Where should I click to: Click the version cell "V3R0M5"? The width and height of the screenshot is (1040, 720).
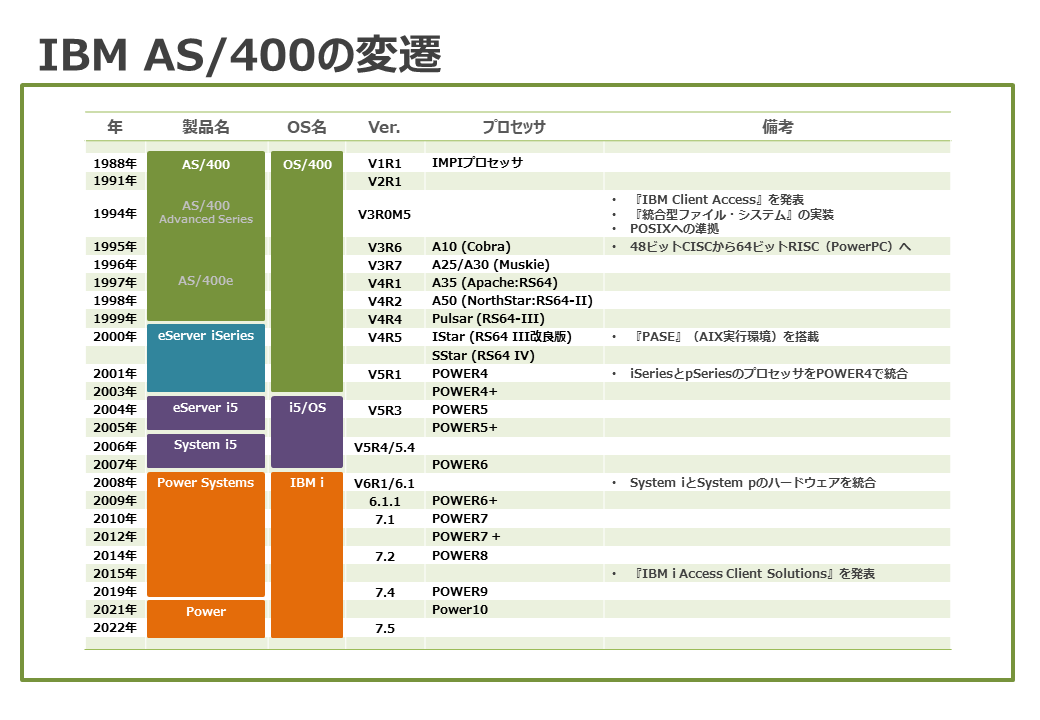tap(385, 214)
